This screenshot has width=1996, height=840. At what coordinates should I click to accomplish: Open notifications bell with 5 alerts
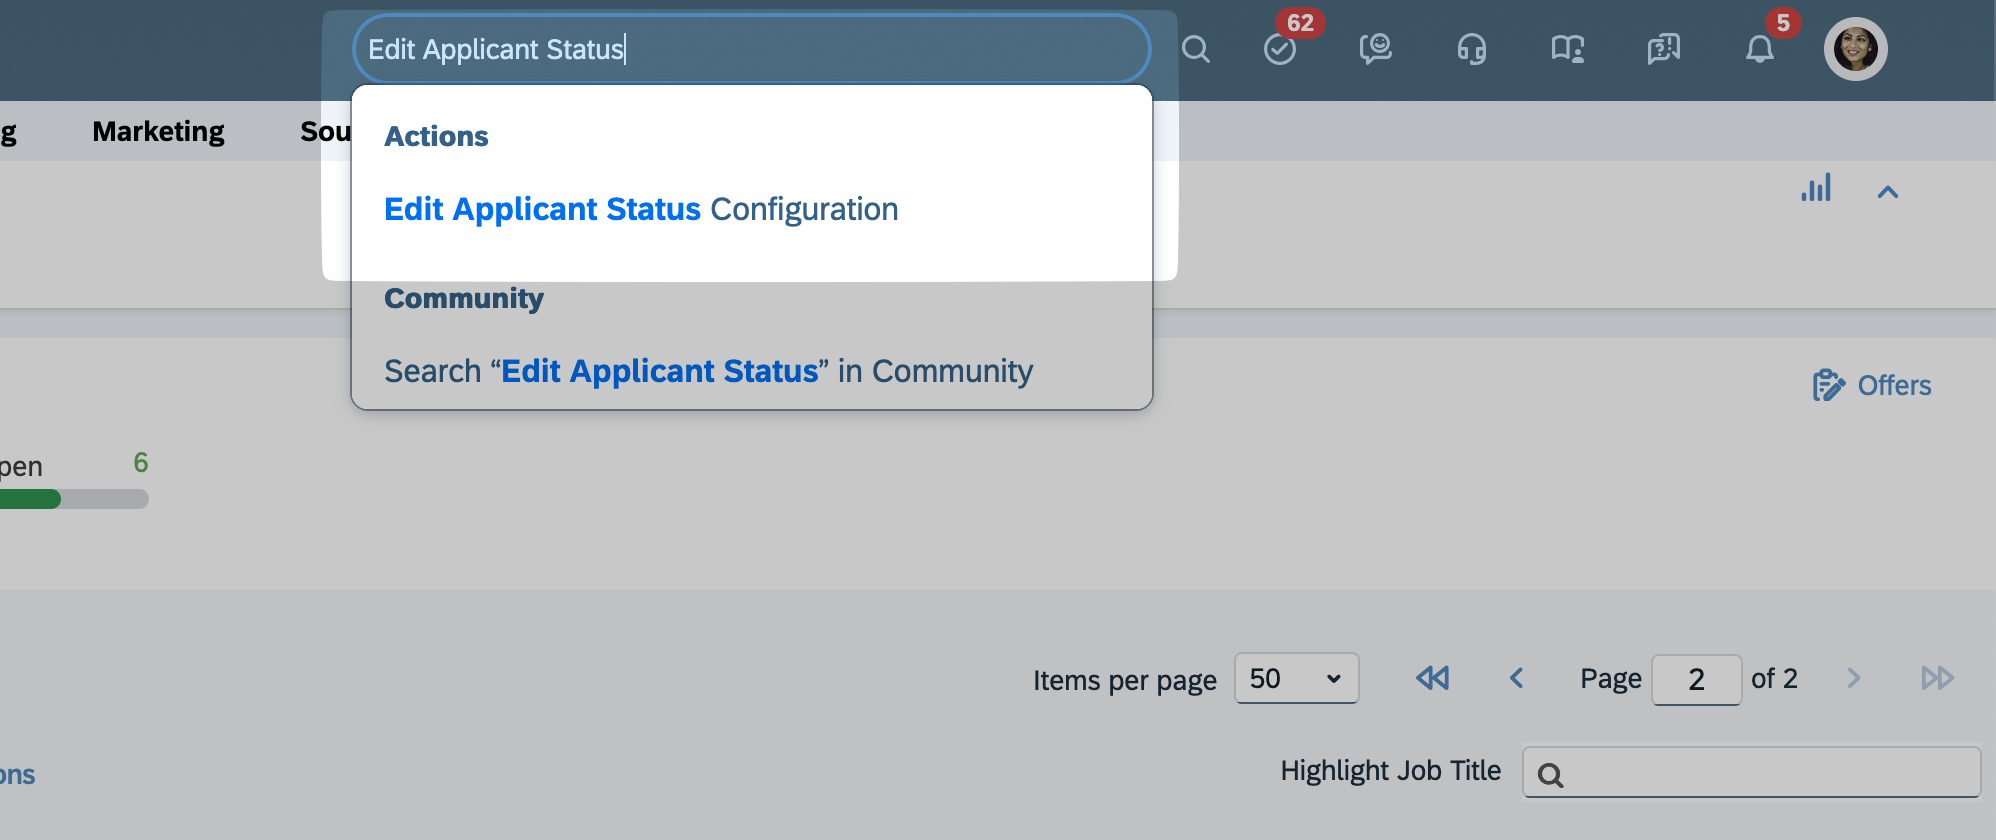click(1760, 49)
